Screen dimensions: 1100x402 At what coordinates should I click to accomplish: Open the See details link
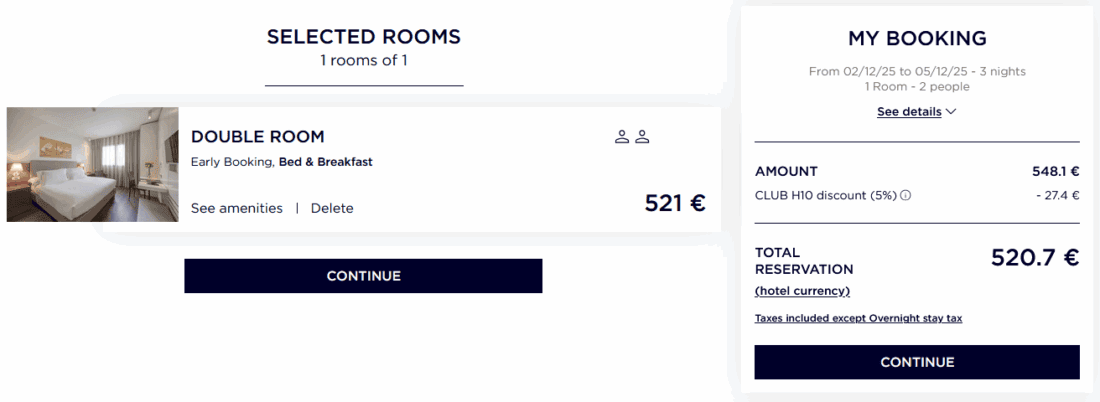909,112
